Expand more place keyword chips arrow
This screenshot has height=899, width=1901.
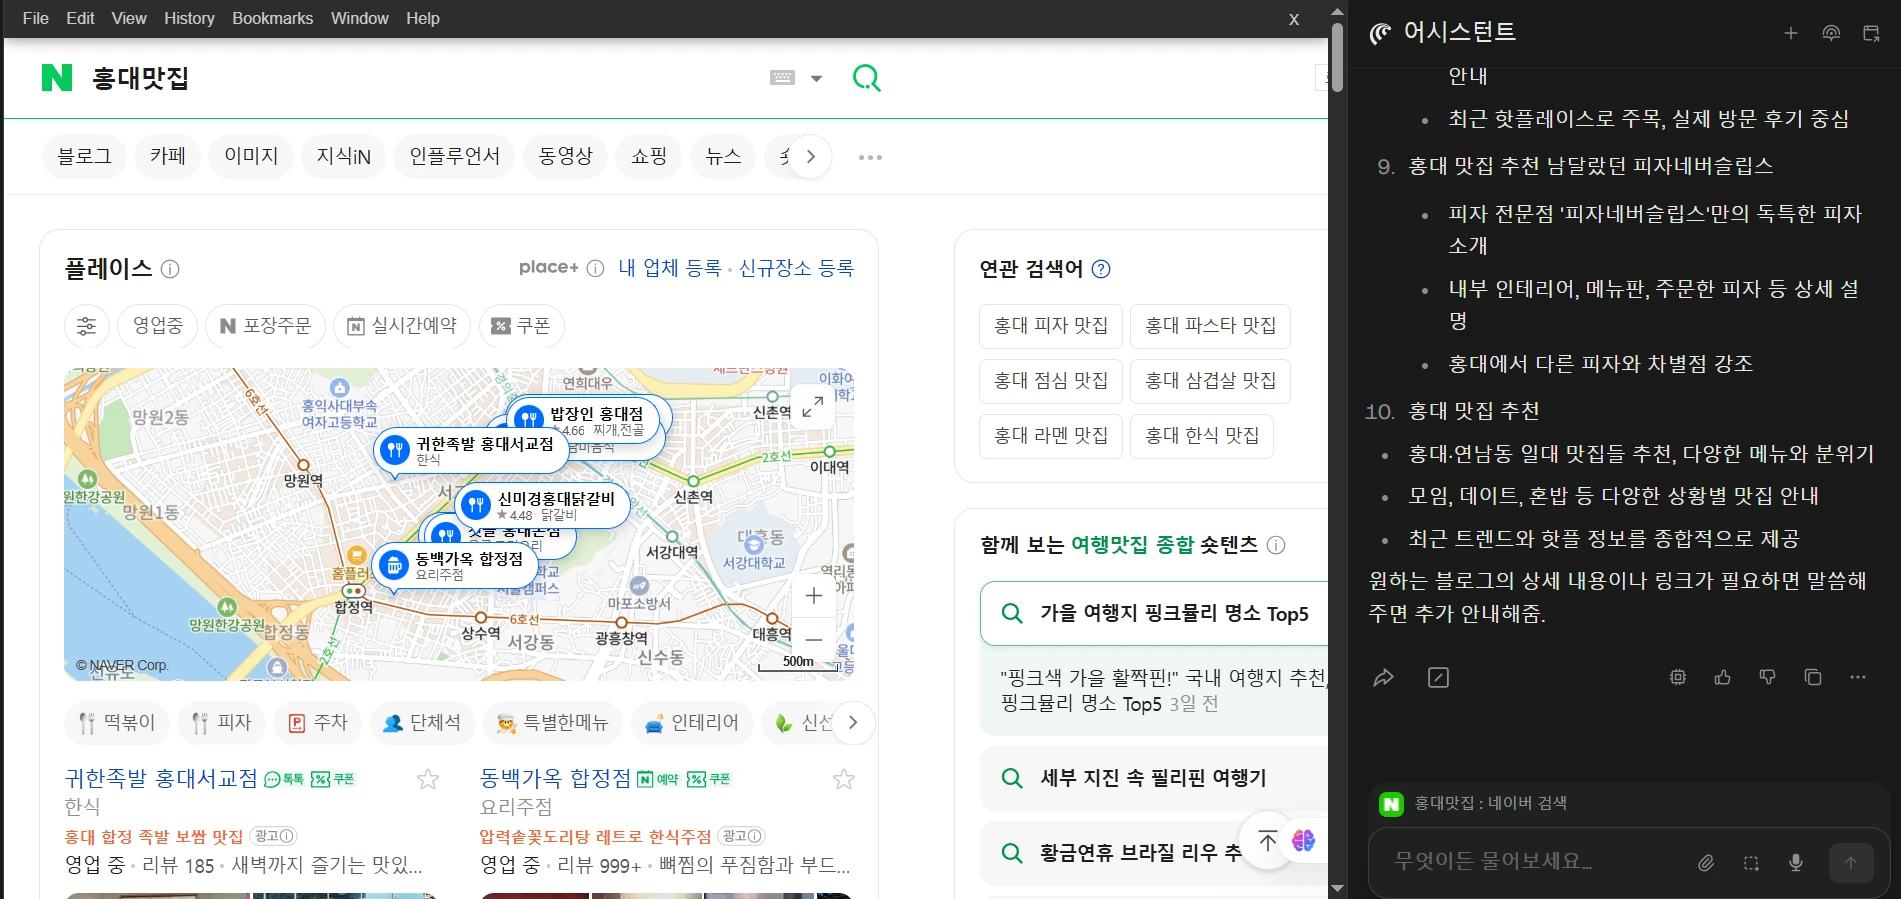click(x=852, y=722)
